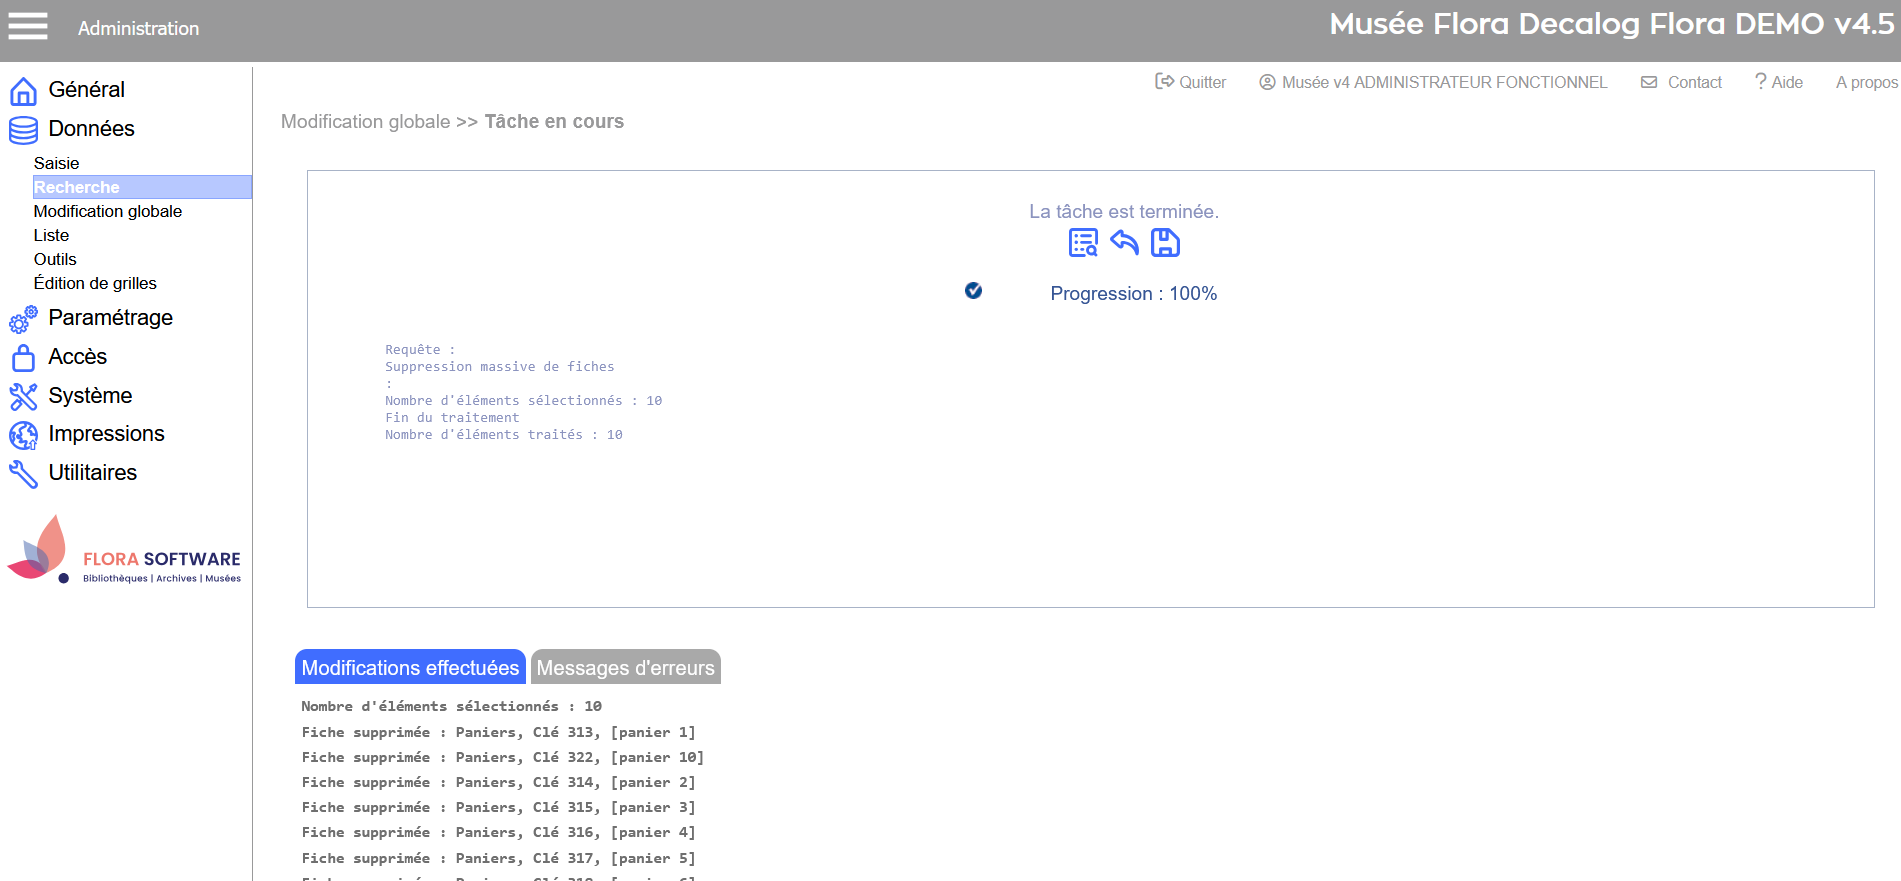
Task: Open the hamburger menu icon
Action: pos(28,27)
